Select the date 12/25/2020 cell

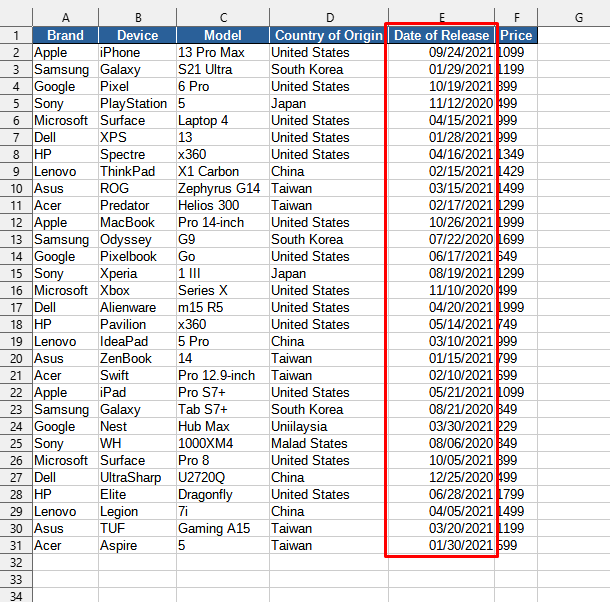click(442, 477)
